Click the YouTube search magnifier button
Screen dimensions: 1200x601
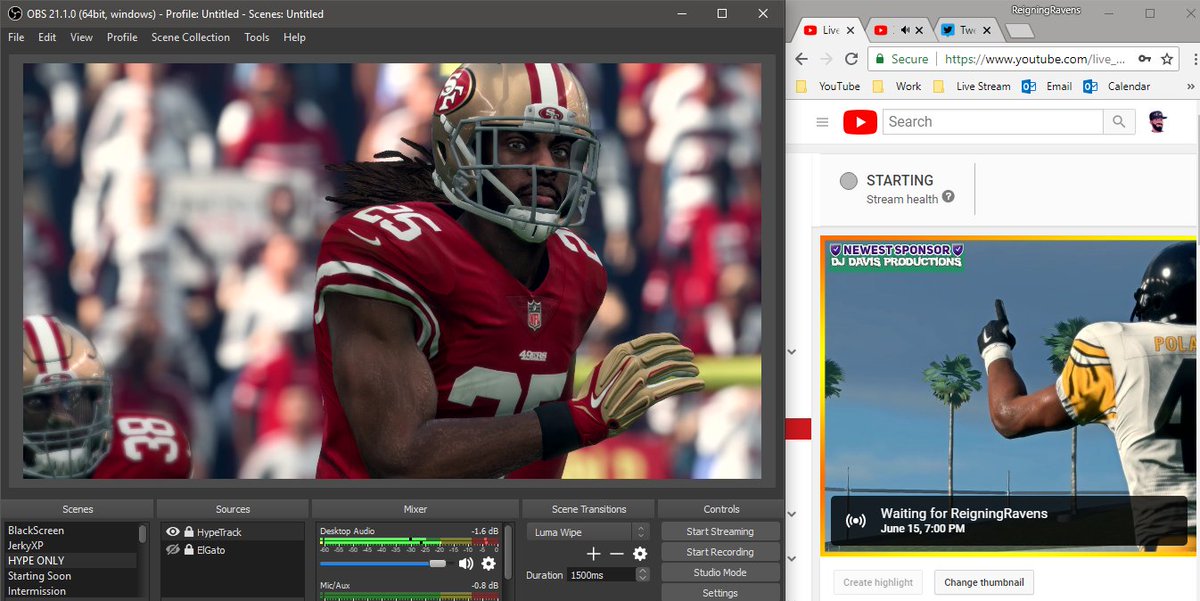click(1119, 122)
